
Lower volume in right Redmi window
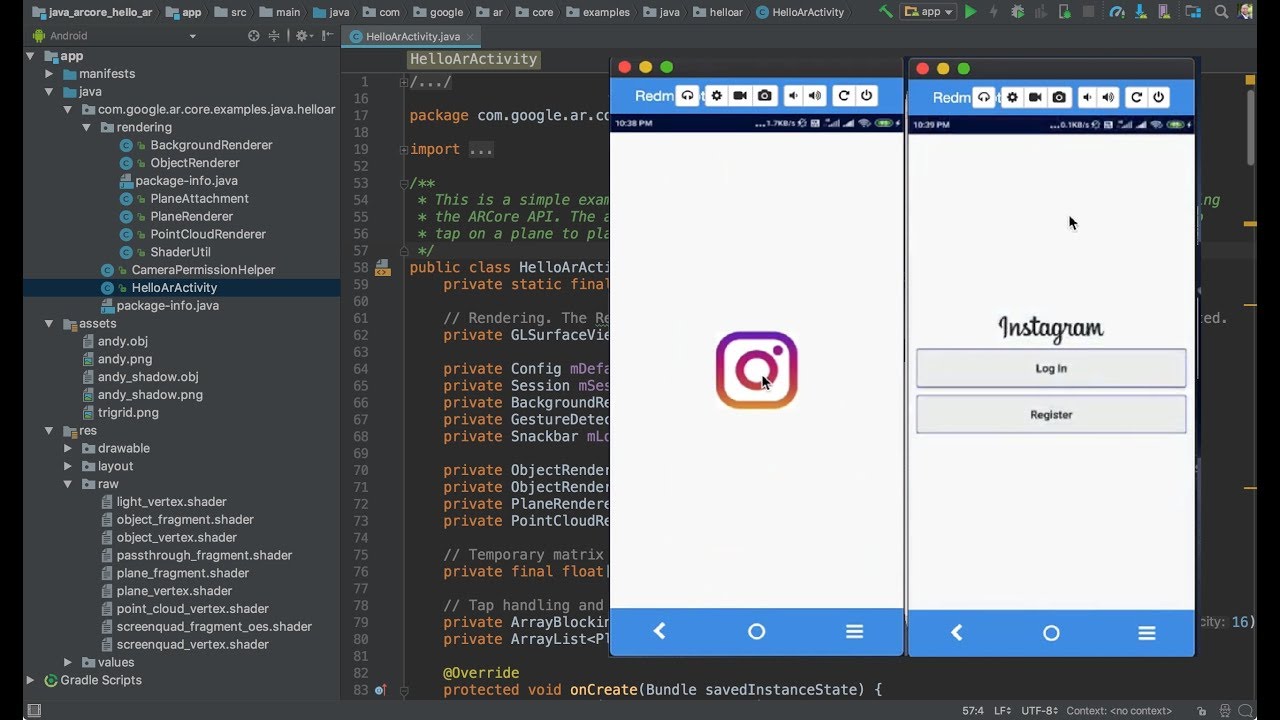tap(1086, 97)
